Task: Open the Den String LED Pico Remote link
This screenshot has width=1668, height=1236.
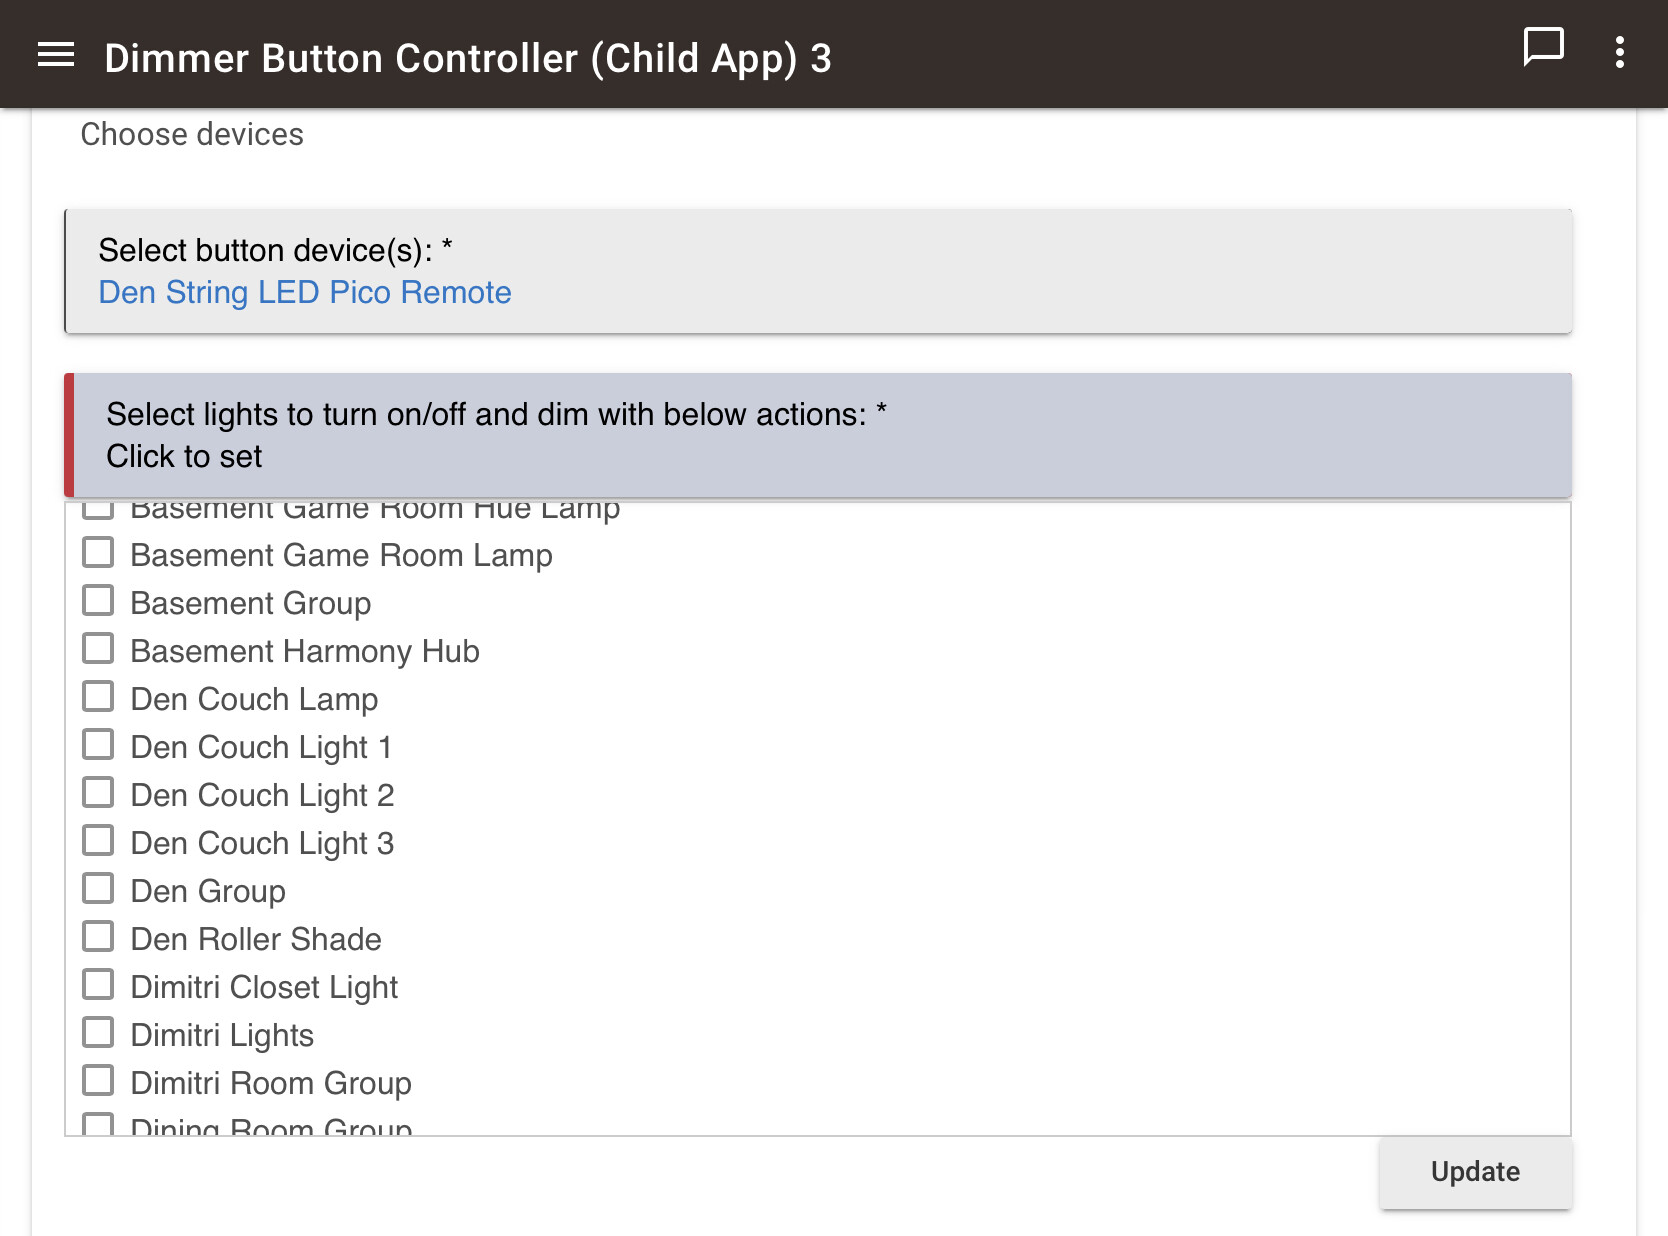Action: [305, 292]
